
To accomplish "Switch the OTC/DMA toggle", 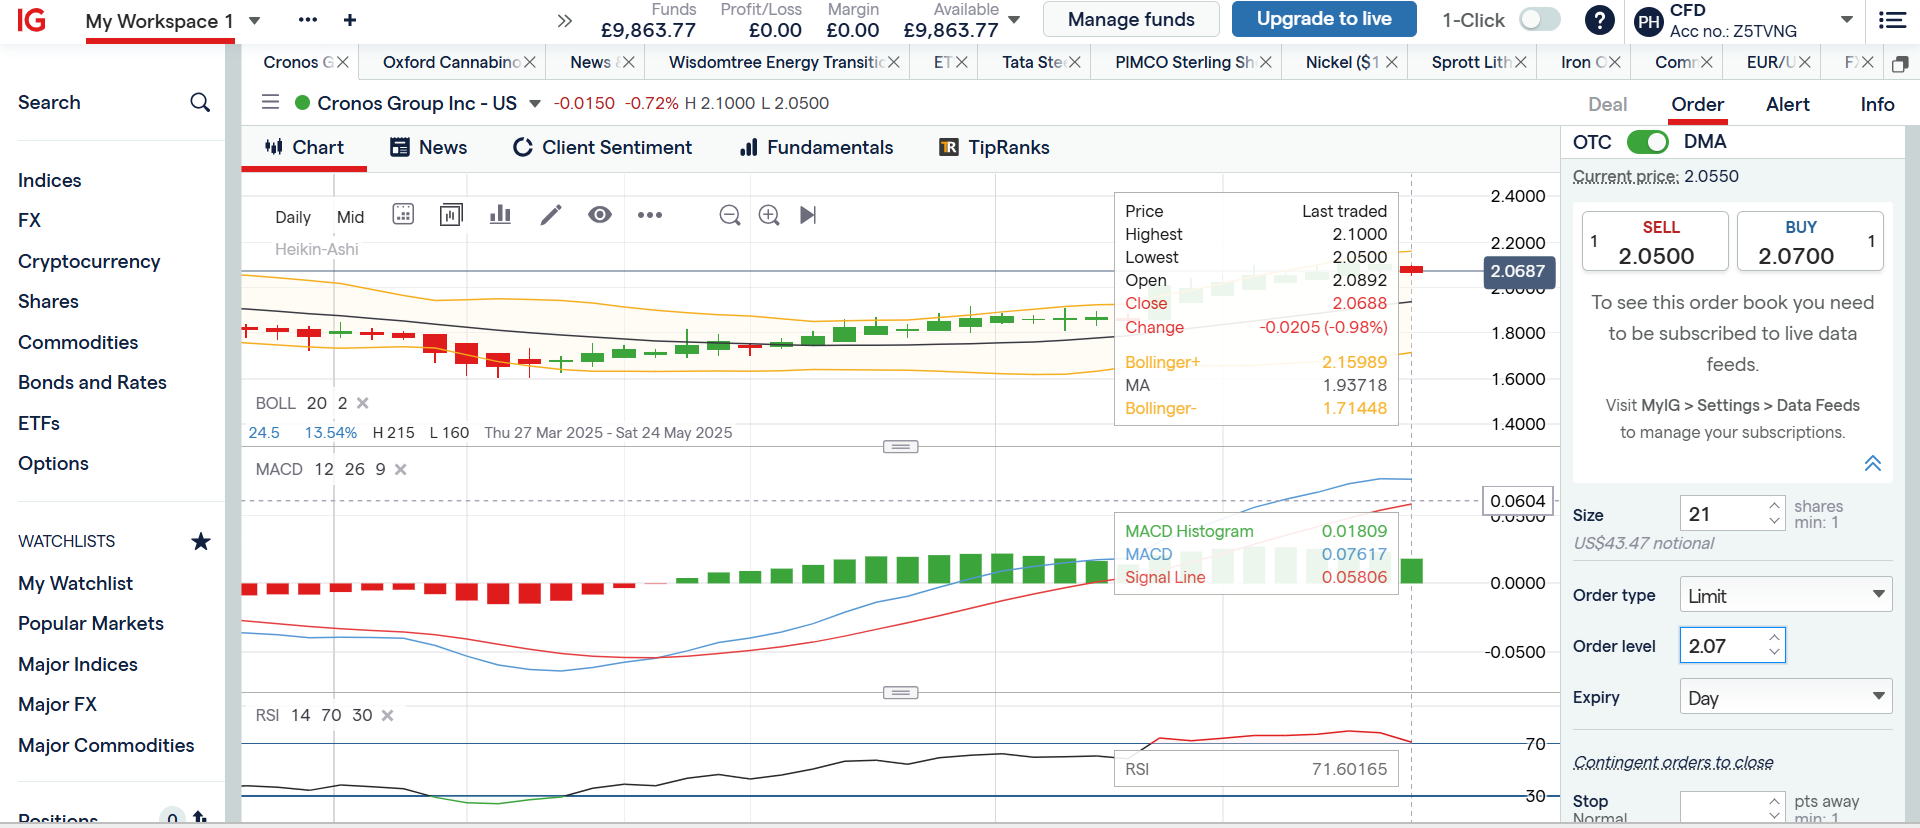I will tap(1648, 142).
